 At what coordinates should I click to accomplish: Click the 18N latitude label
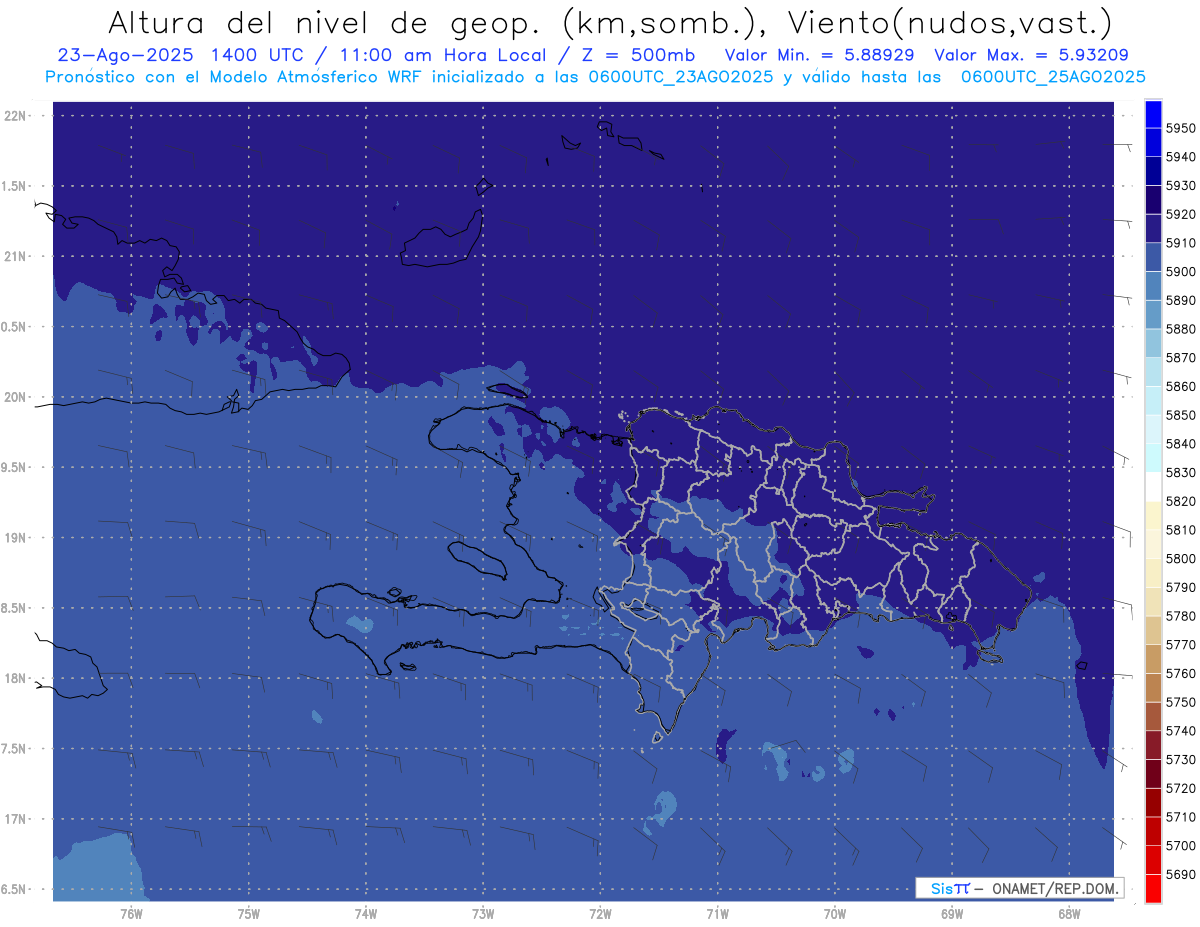click(x=17, y=679)
